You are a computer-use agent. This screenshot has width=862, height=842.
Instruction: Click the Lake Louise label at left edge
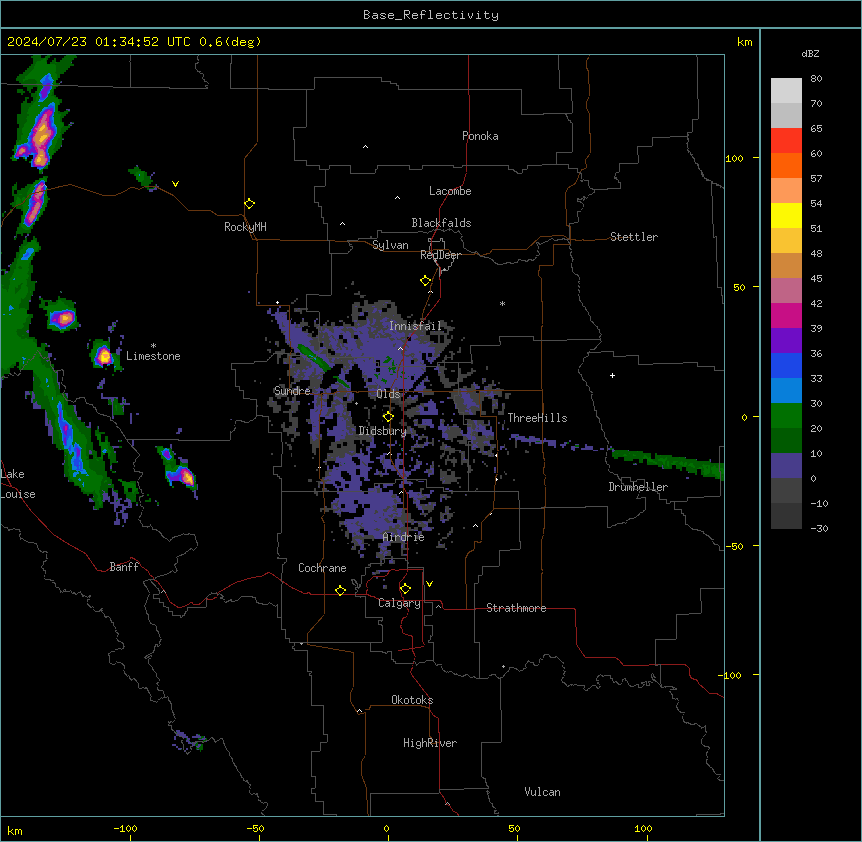tap(16, 484)
